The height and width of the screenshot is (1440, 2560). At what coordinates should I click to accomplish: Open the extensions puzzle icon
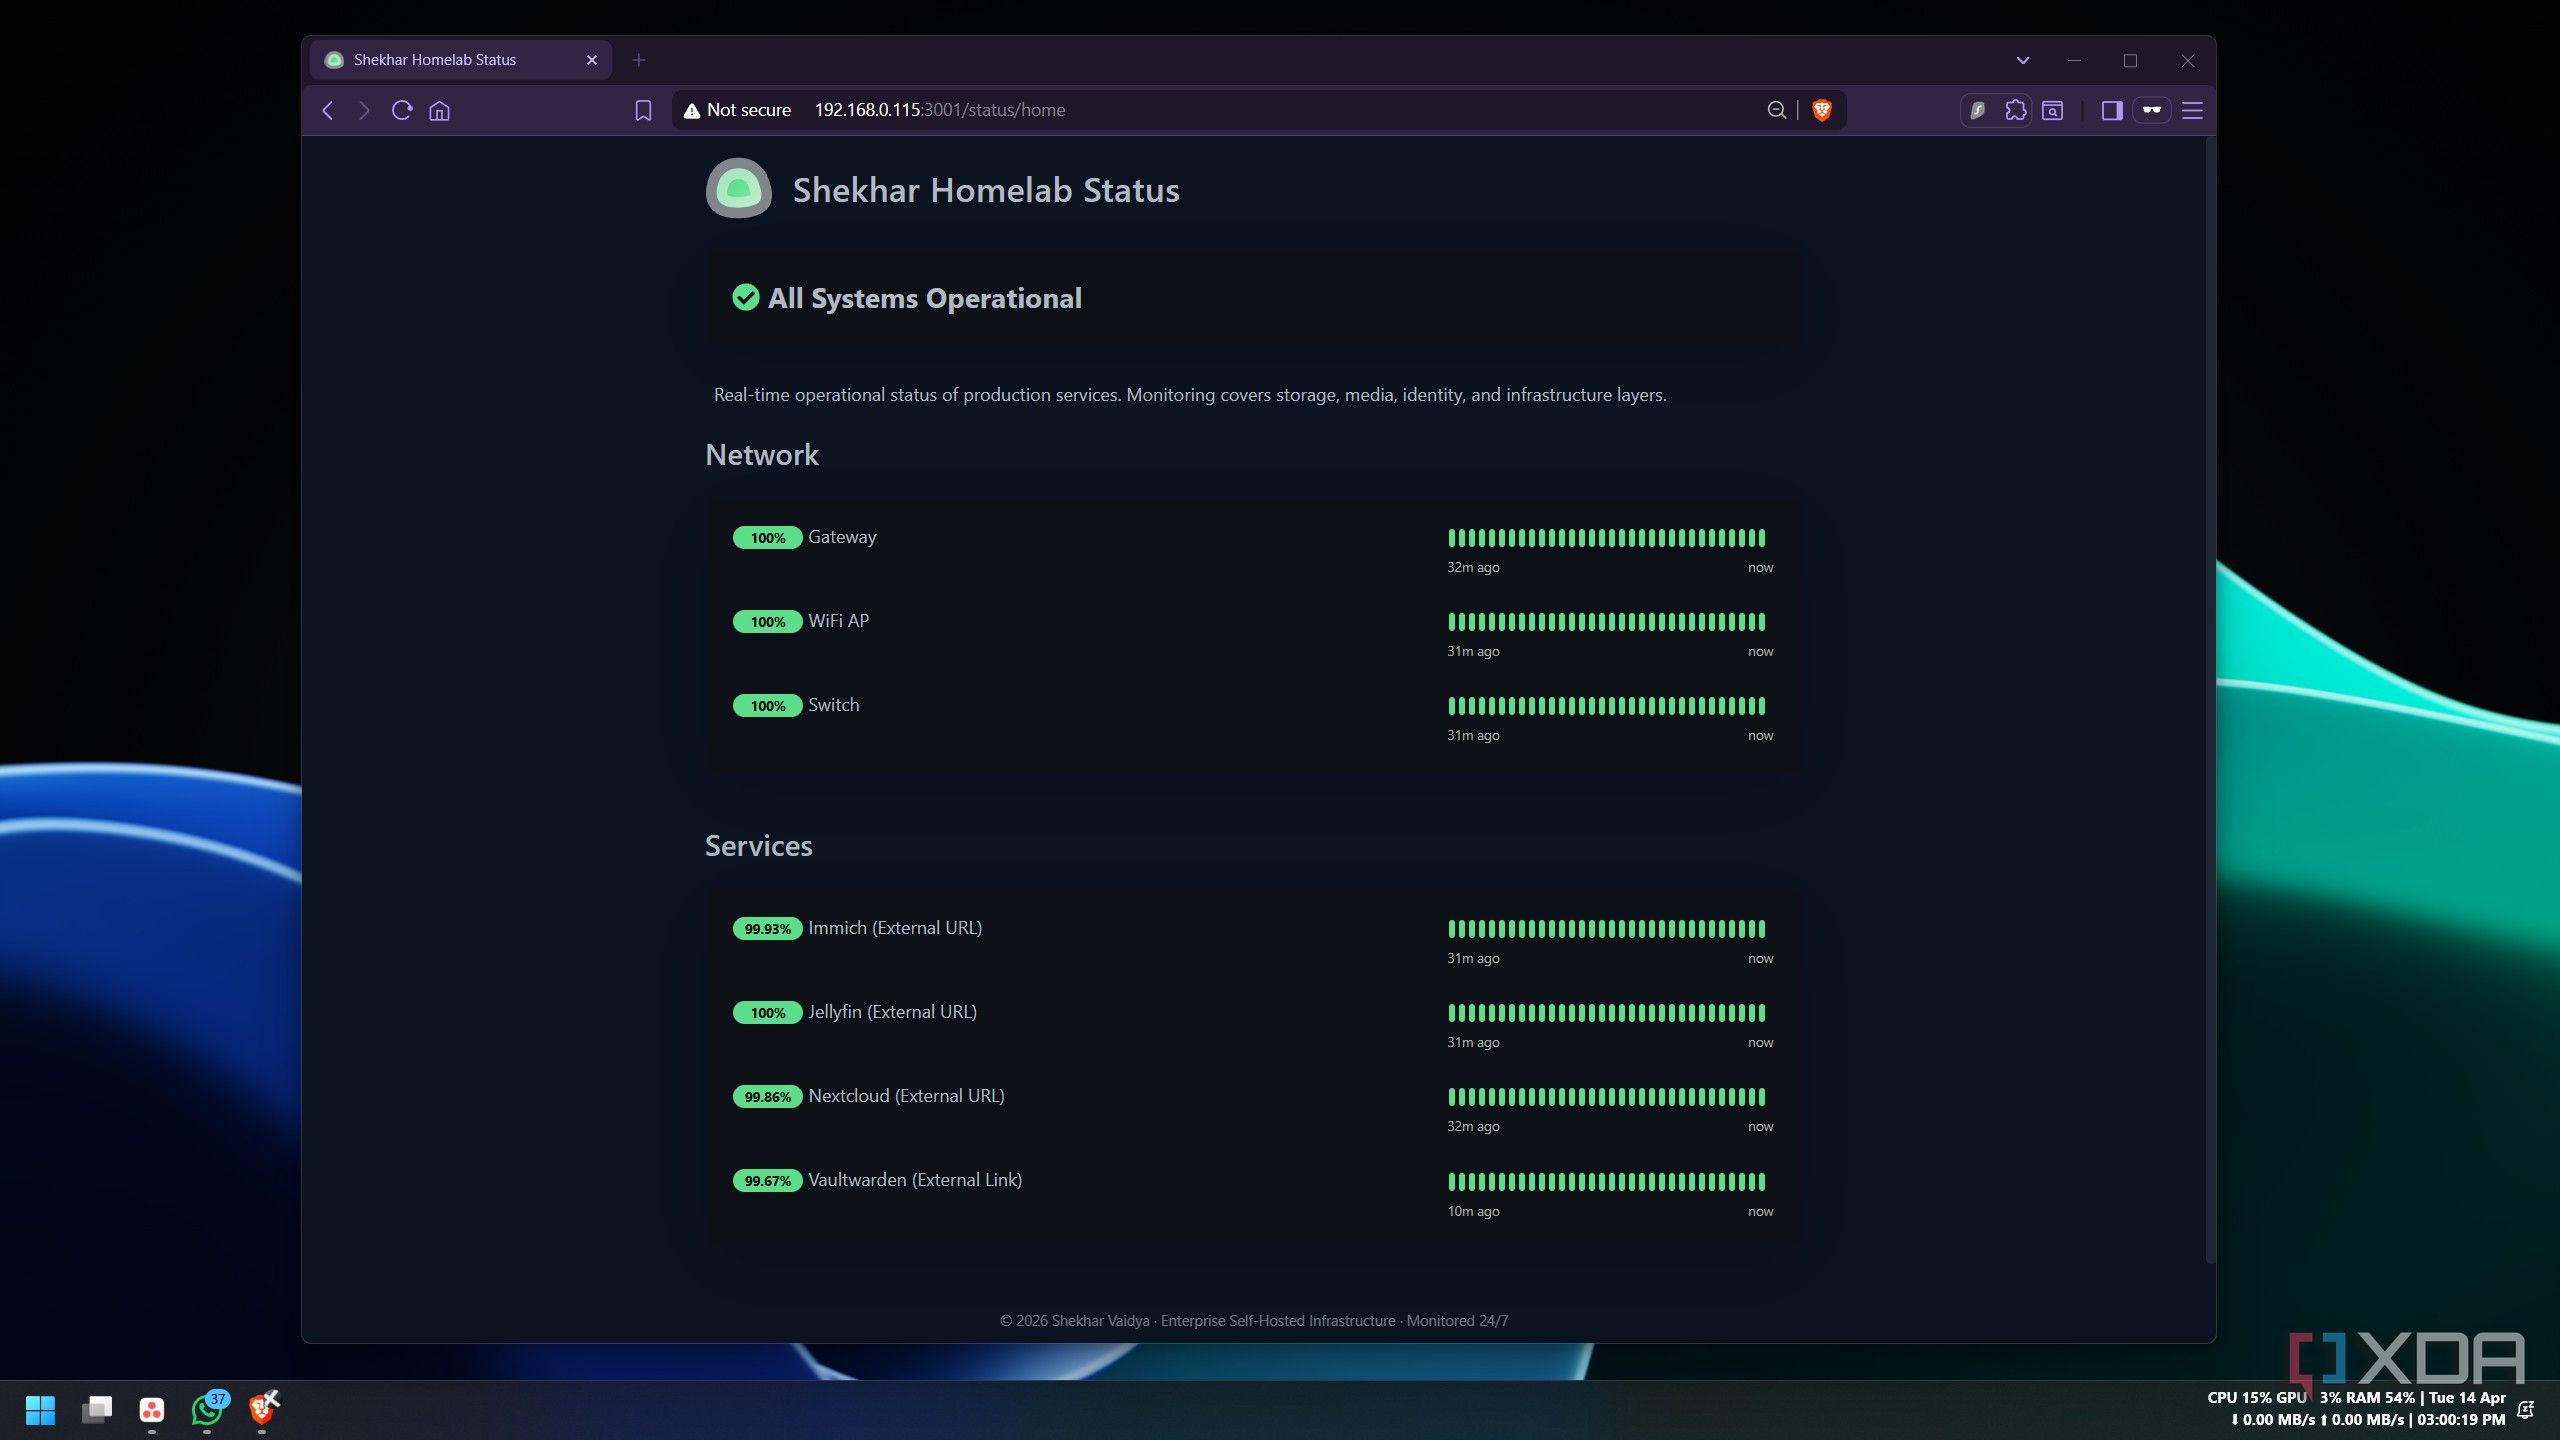(2015, 110)
